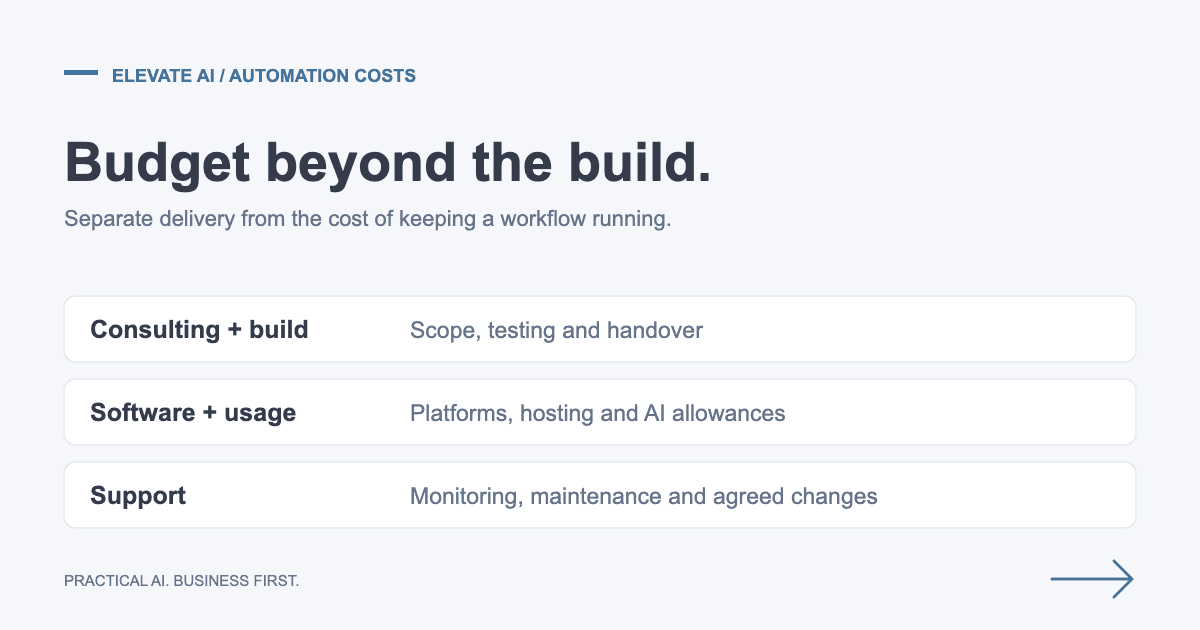This screenshot has height=630, width=1200.
Task: Click the subtitle about separating delivery costs
Action: (x=367, y=219)
